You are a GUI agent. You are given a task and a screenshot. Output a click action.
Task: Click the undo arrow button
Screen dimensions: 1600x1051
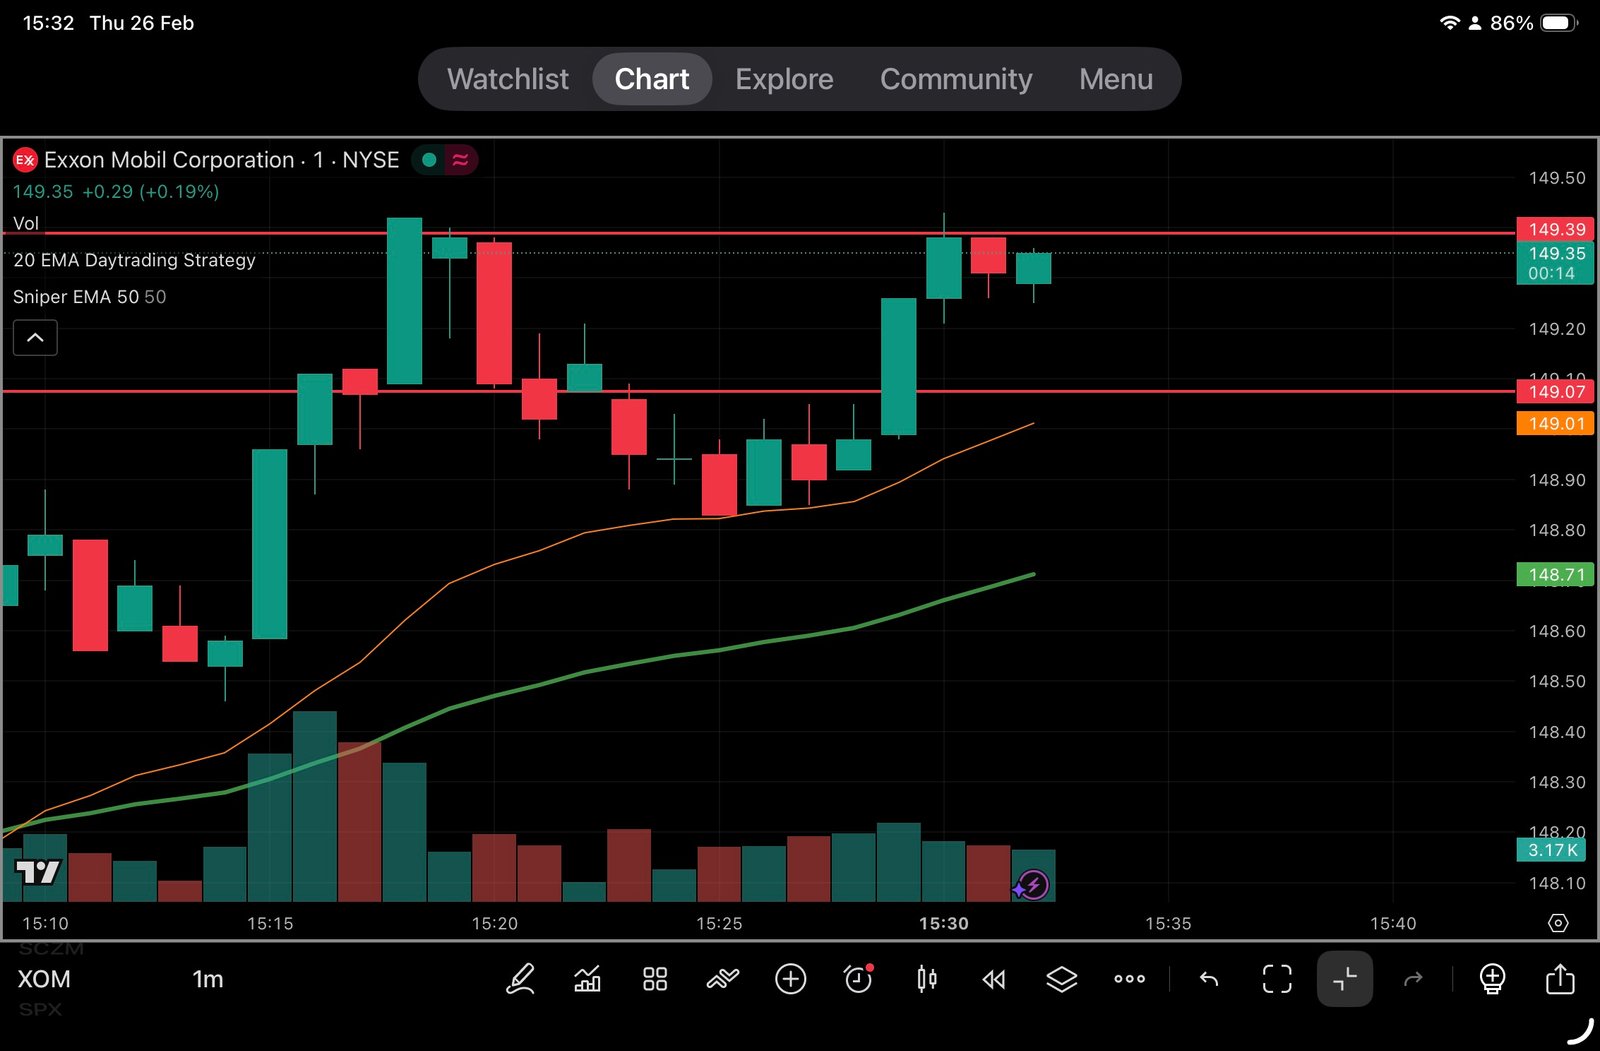(x=1209, y=979)
